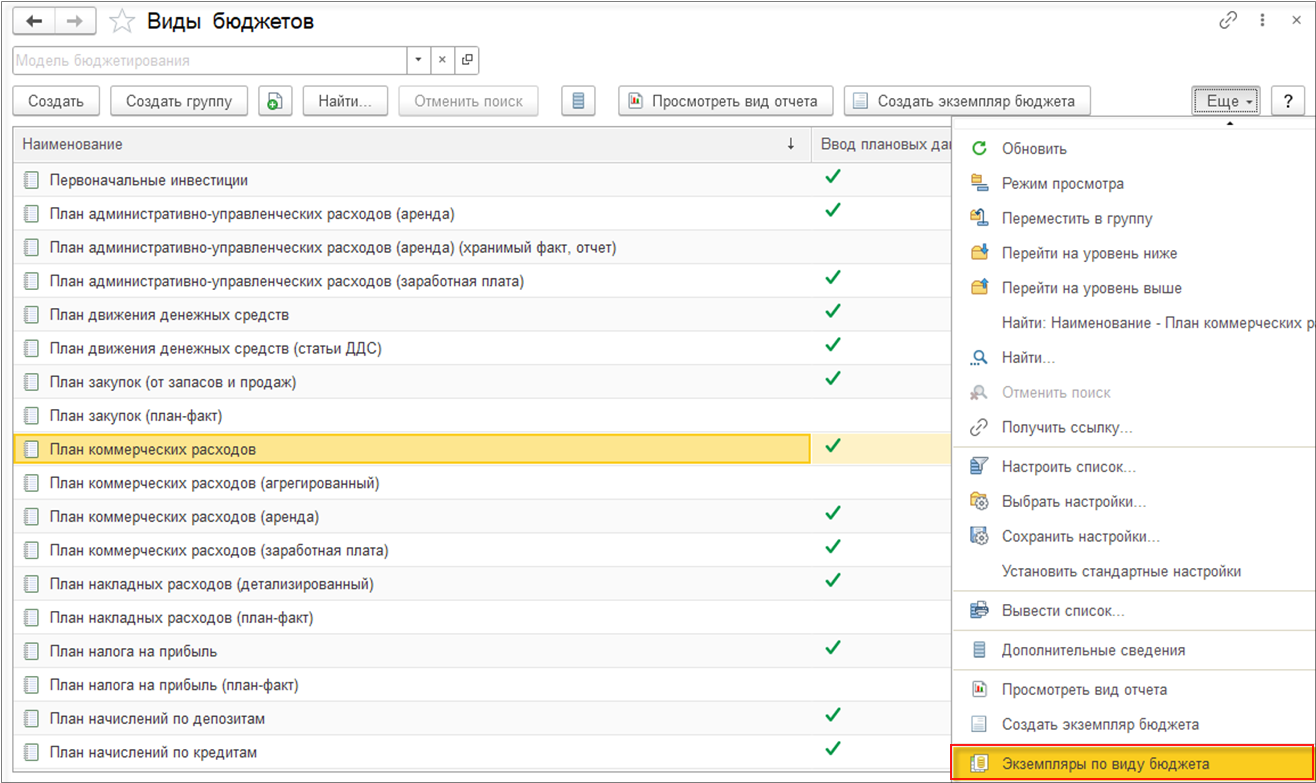Open the Еще dropdown menu

click(x=1225, y=101)
